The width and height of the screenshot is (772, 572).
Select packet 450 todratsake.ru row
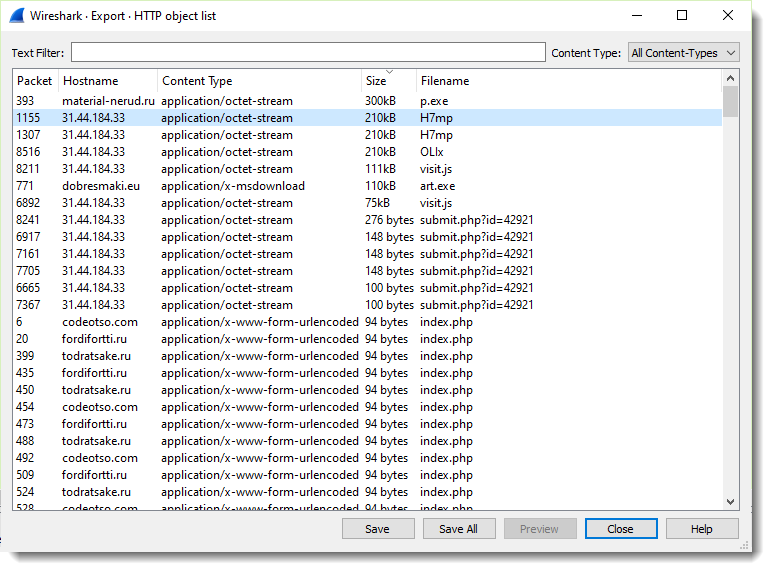tap(367, 390)
